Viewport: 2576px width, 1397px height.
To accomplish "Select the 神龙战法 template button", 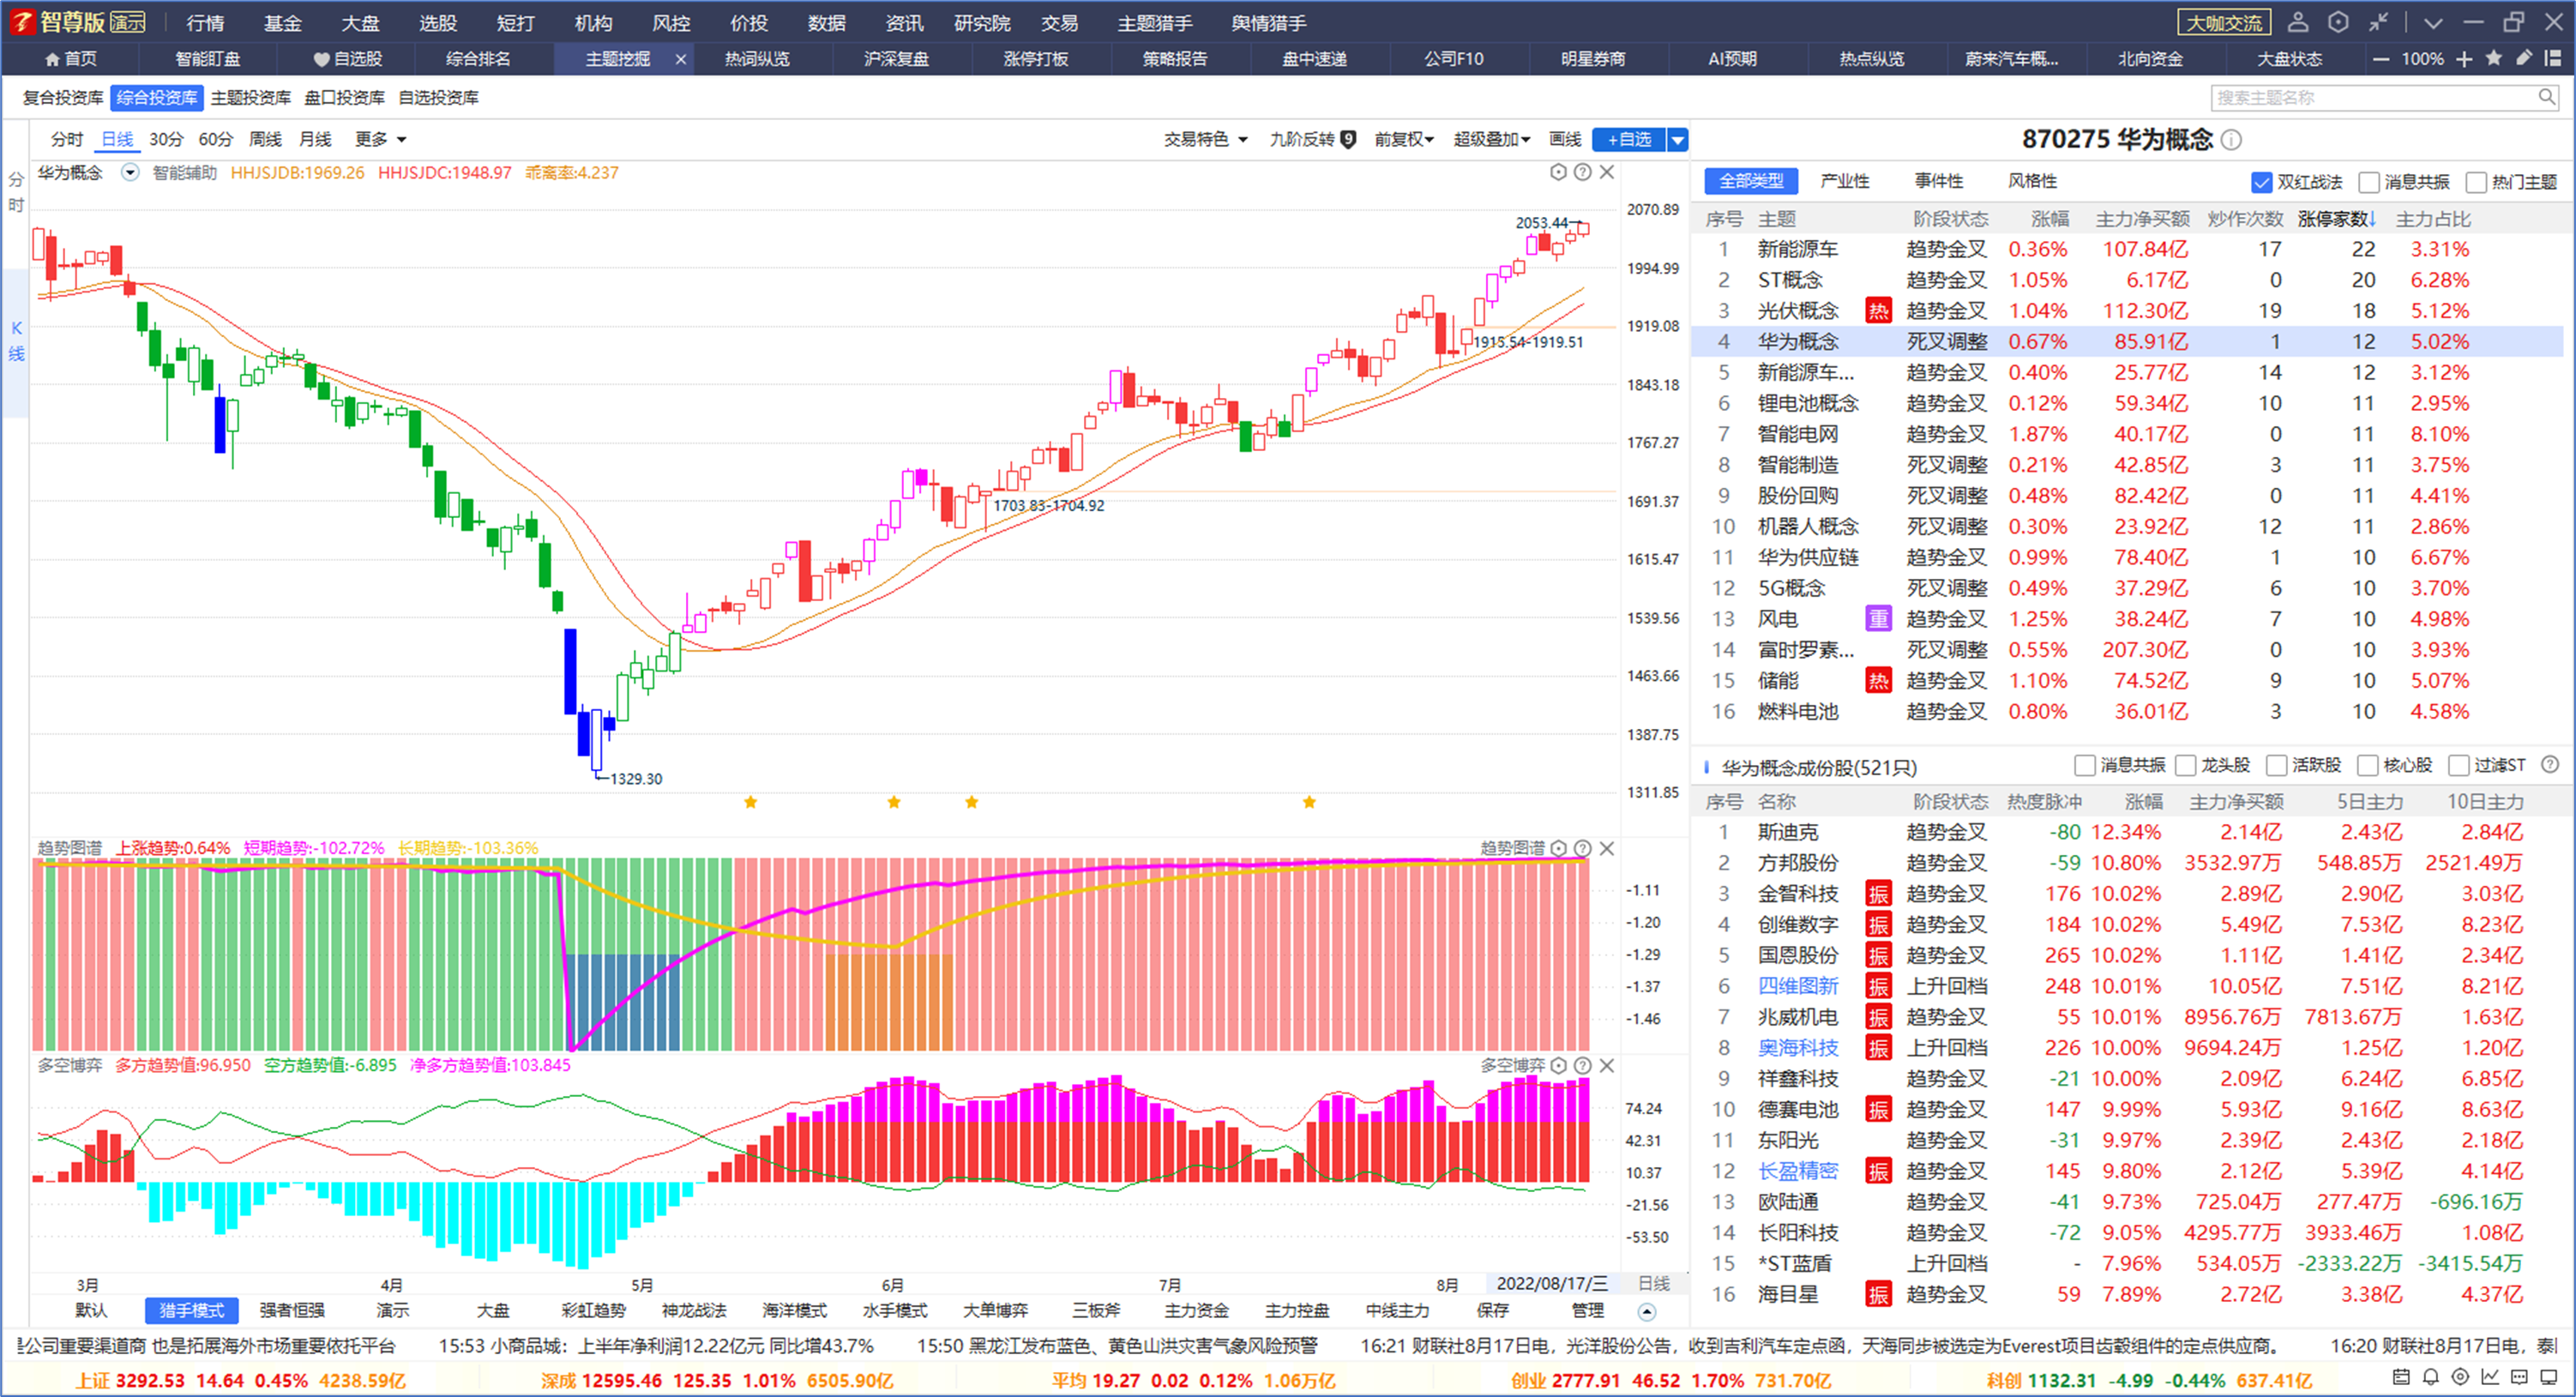I will (x=694, y=1310).
